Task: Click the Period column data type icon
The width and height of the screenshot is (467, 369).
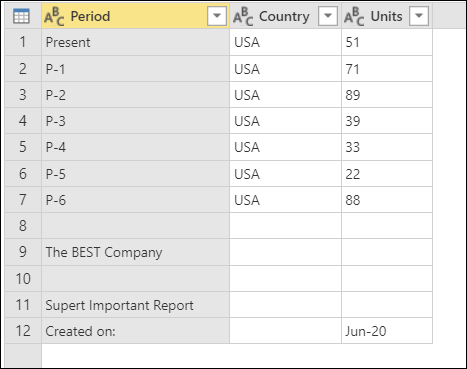Action: click(x=54, y=16)
